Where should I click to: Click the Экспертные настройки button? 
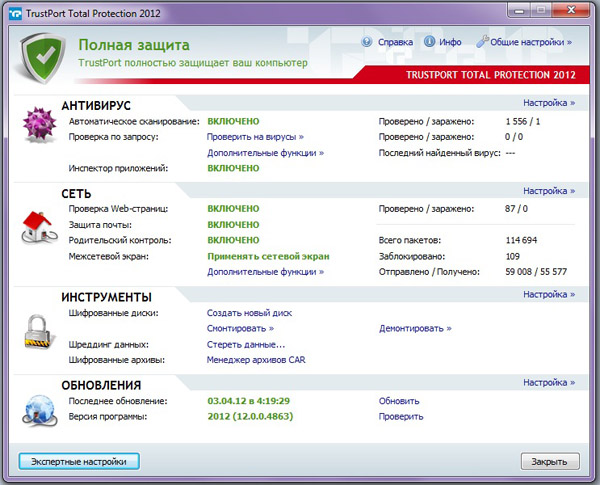pyautogui.click(x=78, y=461)
